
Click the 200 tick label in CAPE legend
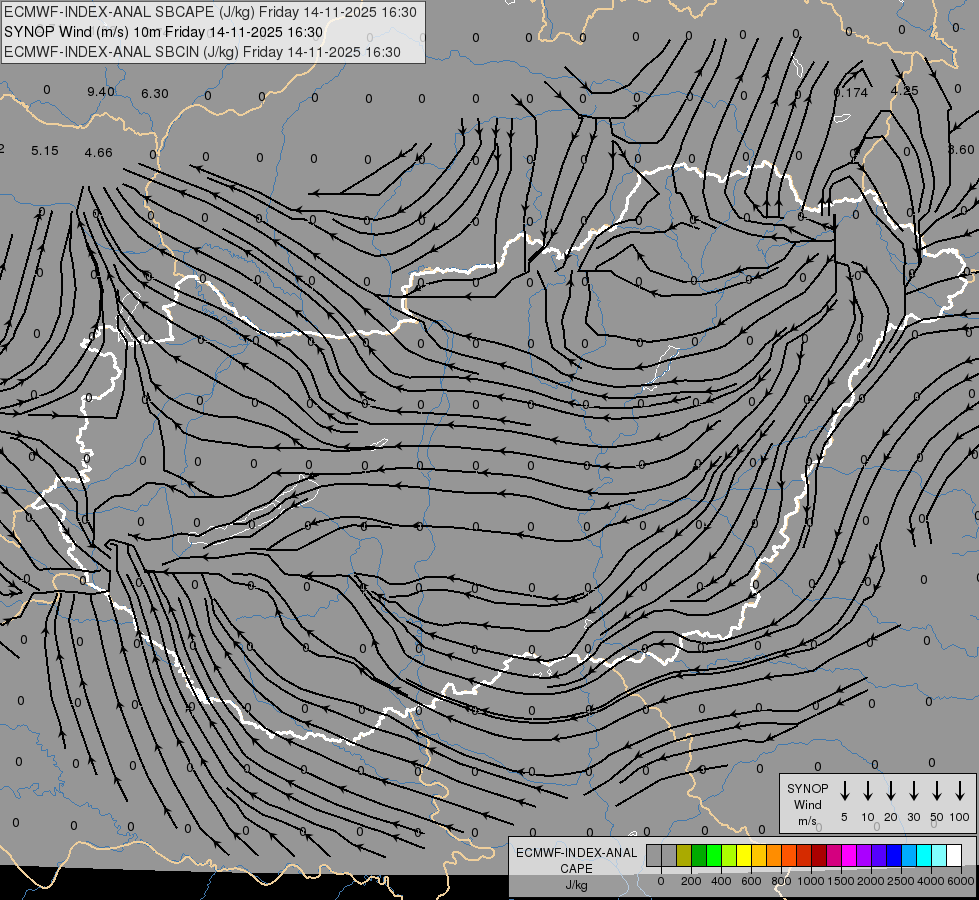click(x=691, y=881)
